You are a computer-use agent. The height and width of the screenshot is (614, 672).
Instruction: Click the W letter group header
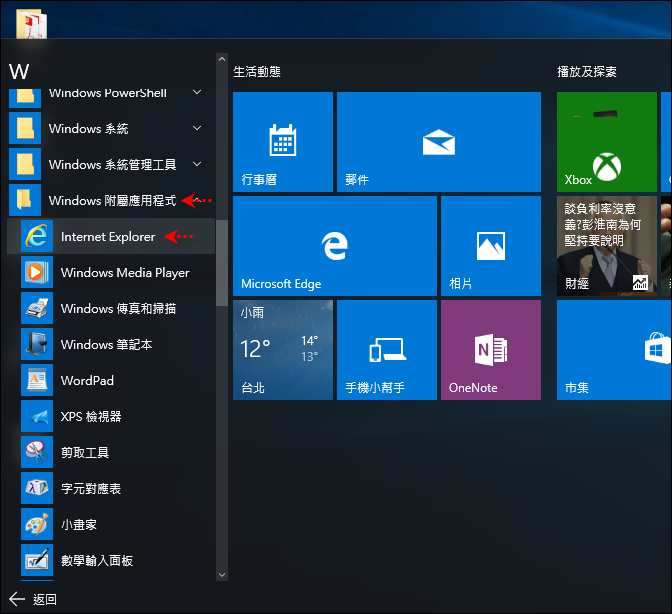tap(19, 72)
